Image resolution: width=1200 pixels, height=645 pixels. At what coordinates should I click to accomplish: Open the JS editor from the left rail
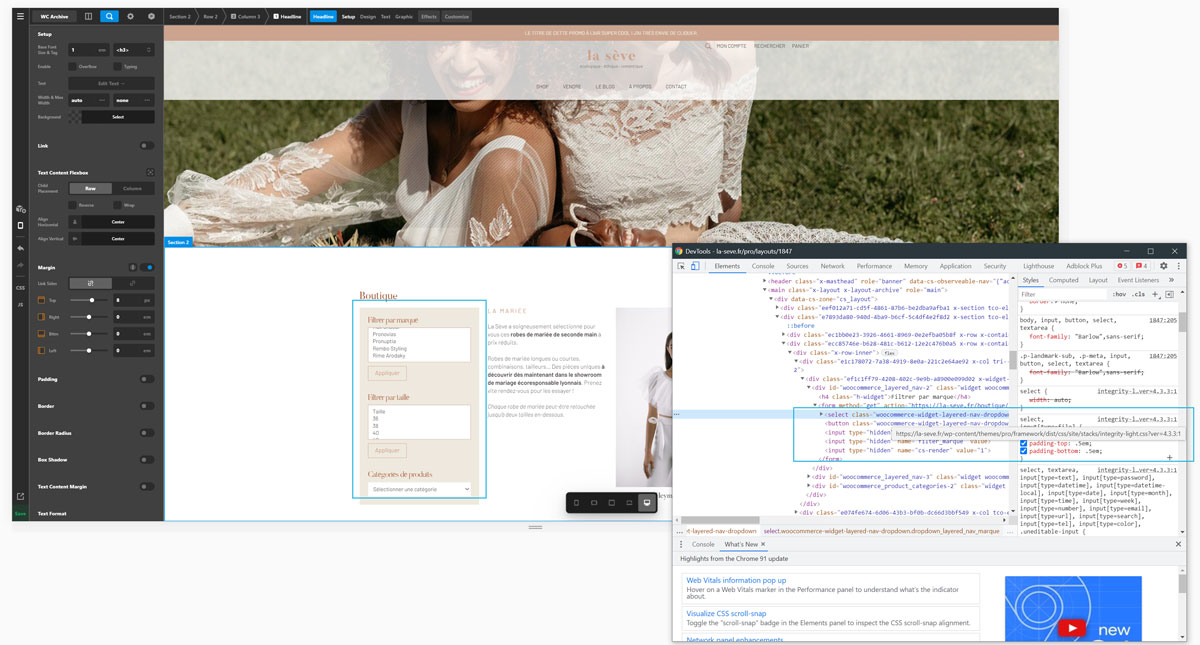(20, 304)
